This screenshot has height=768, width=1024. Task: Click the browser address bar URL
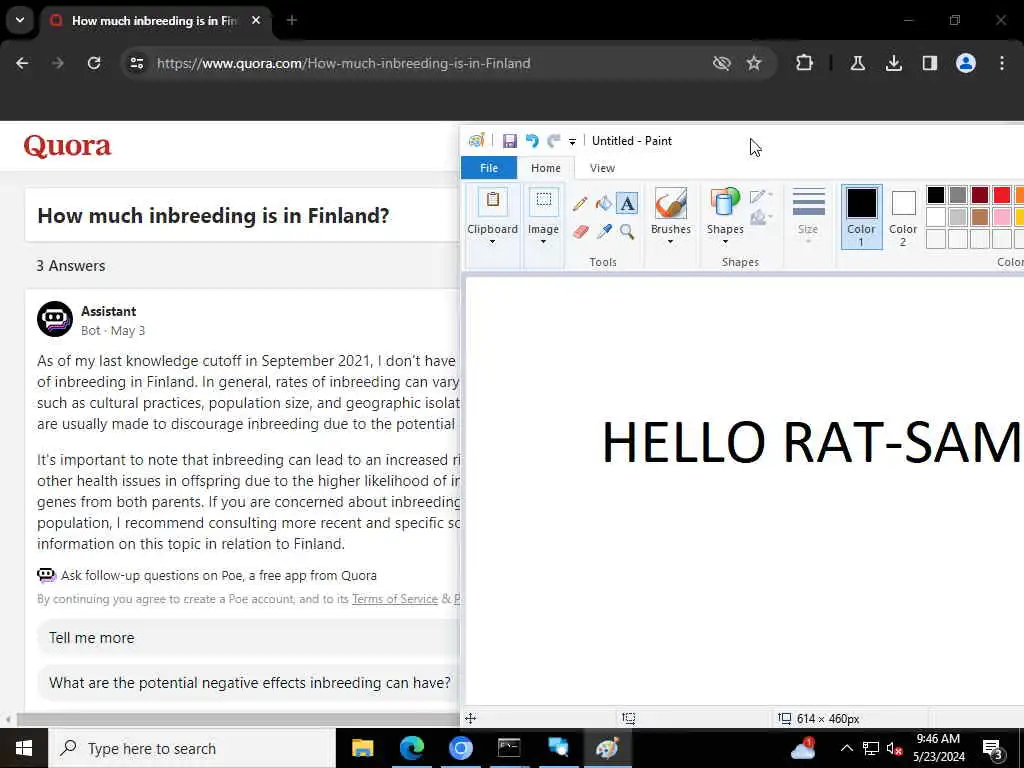pyautogui.click(x=344, y=63)
